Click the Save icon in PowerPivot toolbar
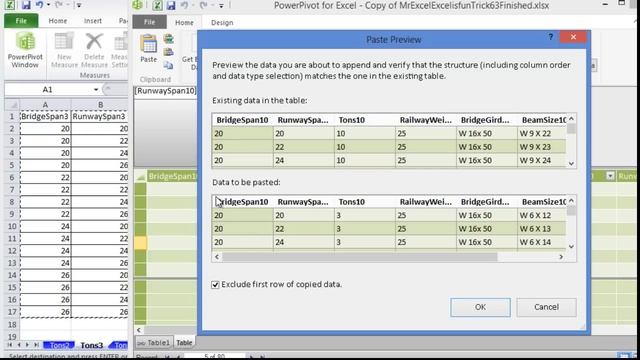Viewport: 640px width, 360px height. tap(171, 5)
